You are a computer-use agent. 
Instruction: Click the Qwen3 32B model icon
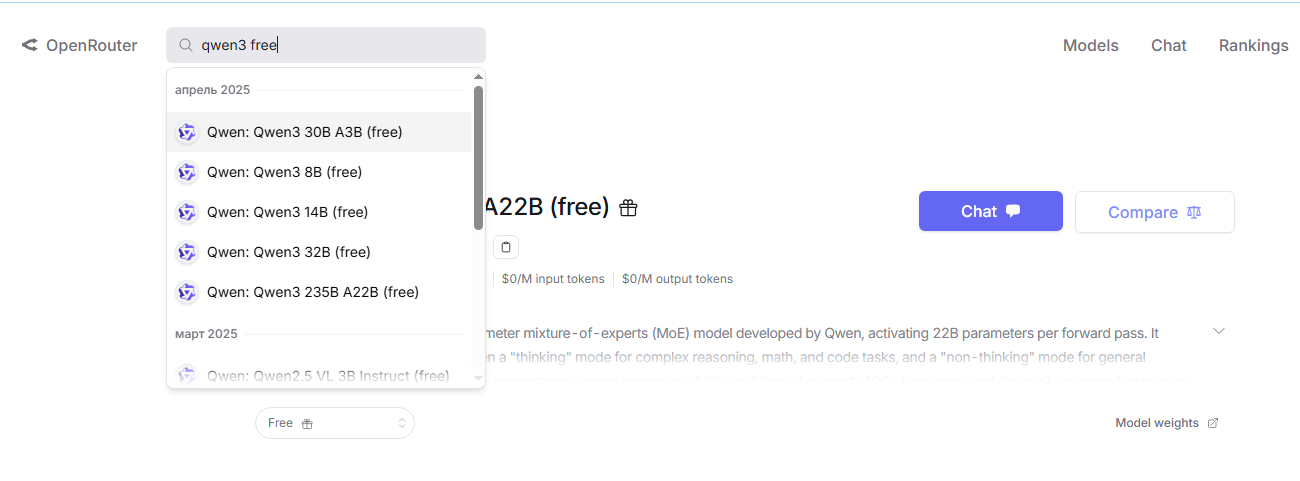coord(187,252)
